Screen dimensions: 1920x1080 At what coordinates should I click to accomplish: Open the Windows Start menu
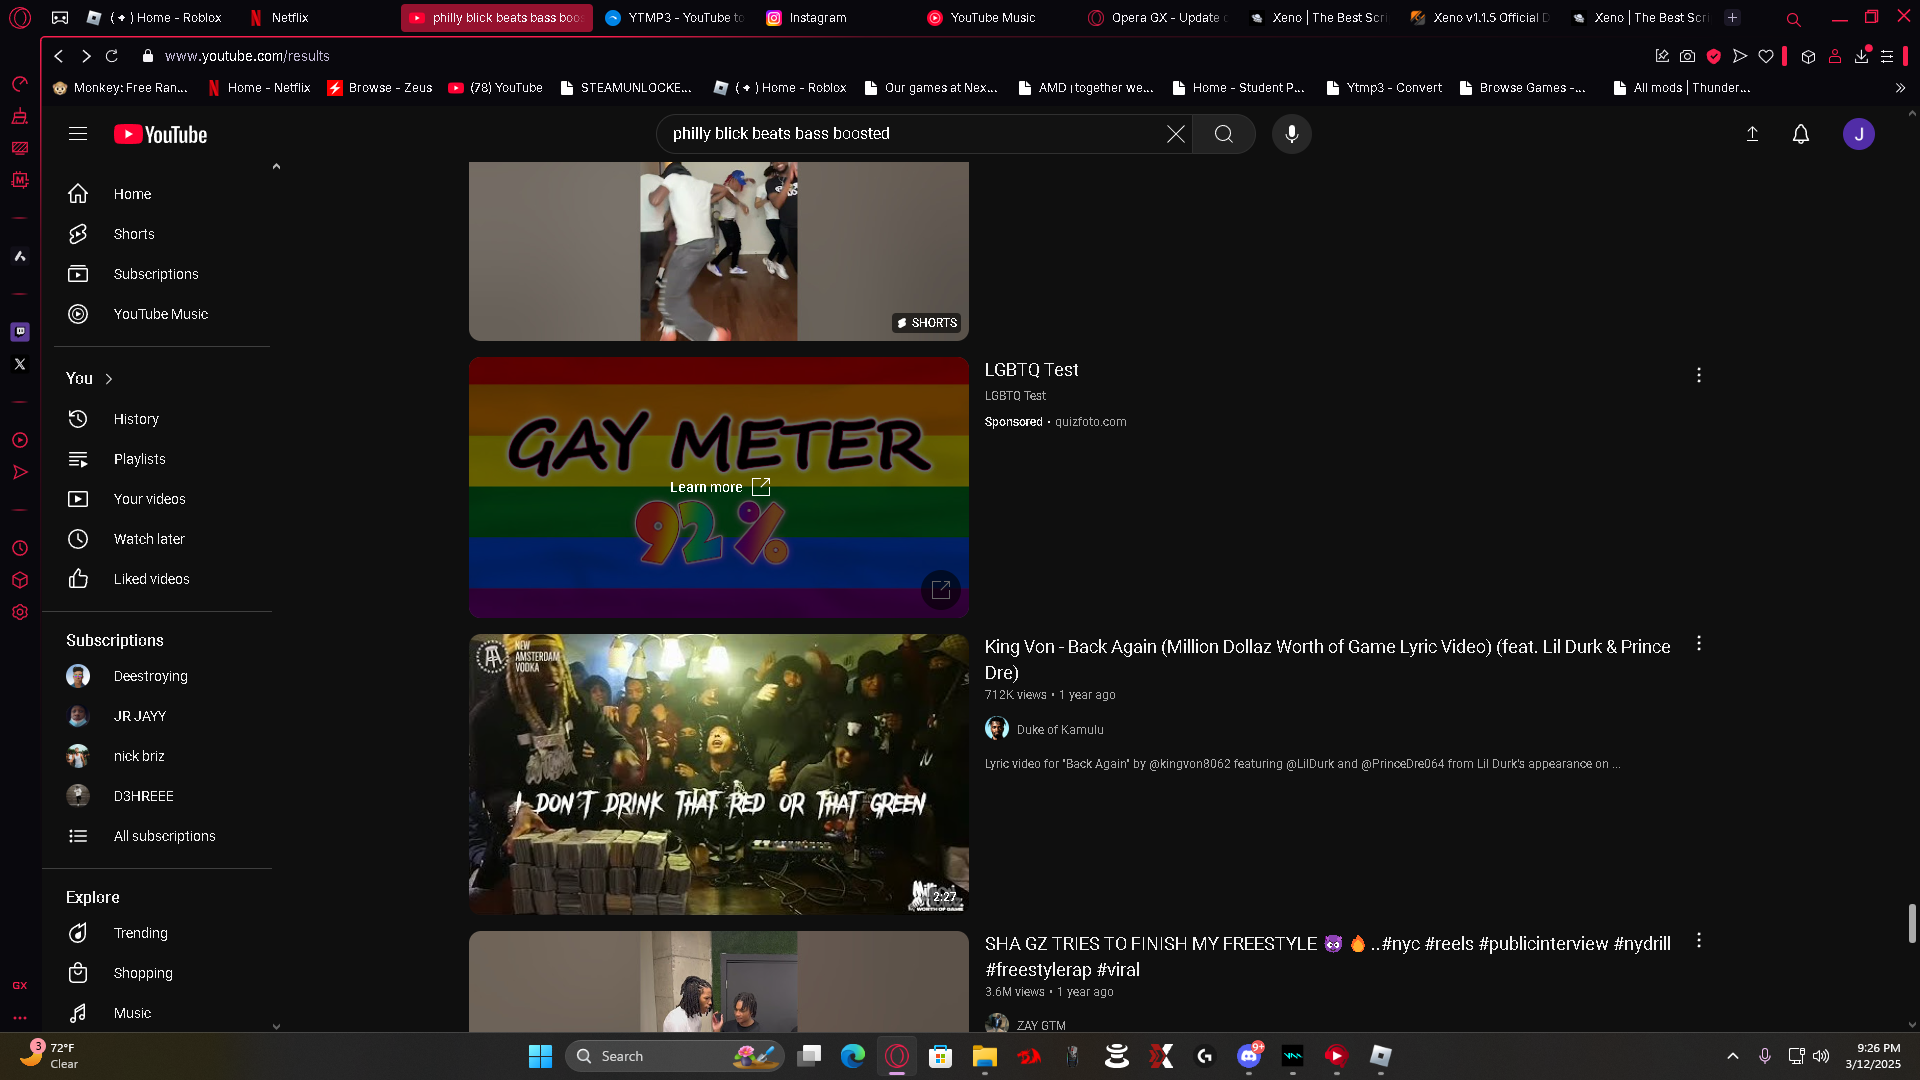[x=540, y=1056]
